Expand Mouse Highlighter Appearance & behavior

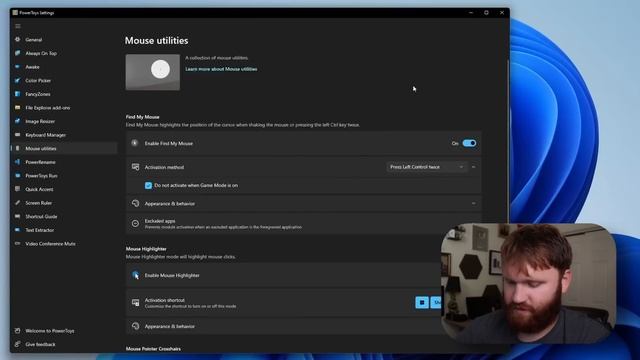[x=284, y=326]
